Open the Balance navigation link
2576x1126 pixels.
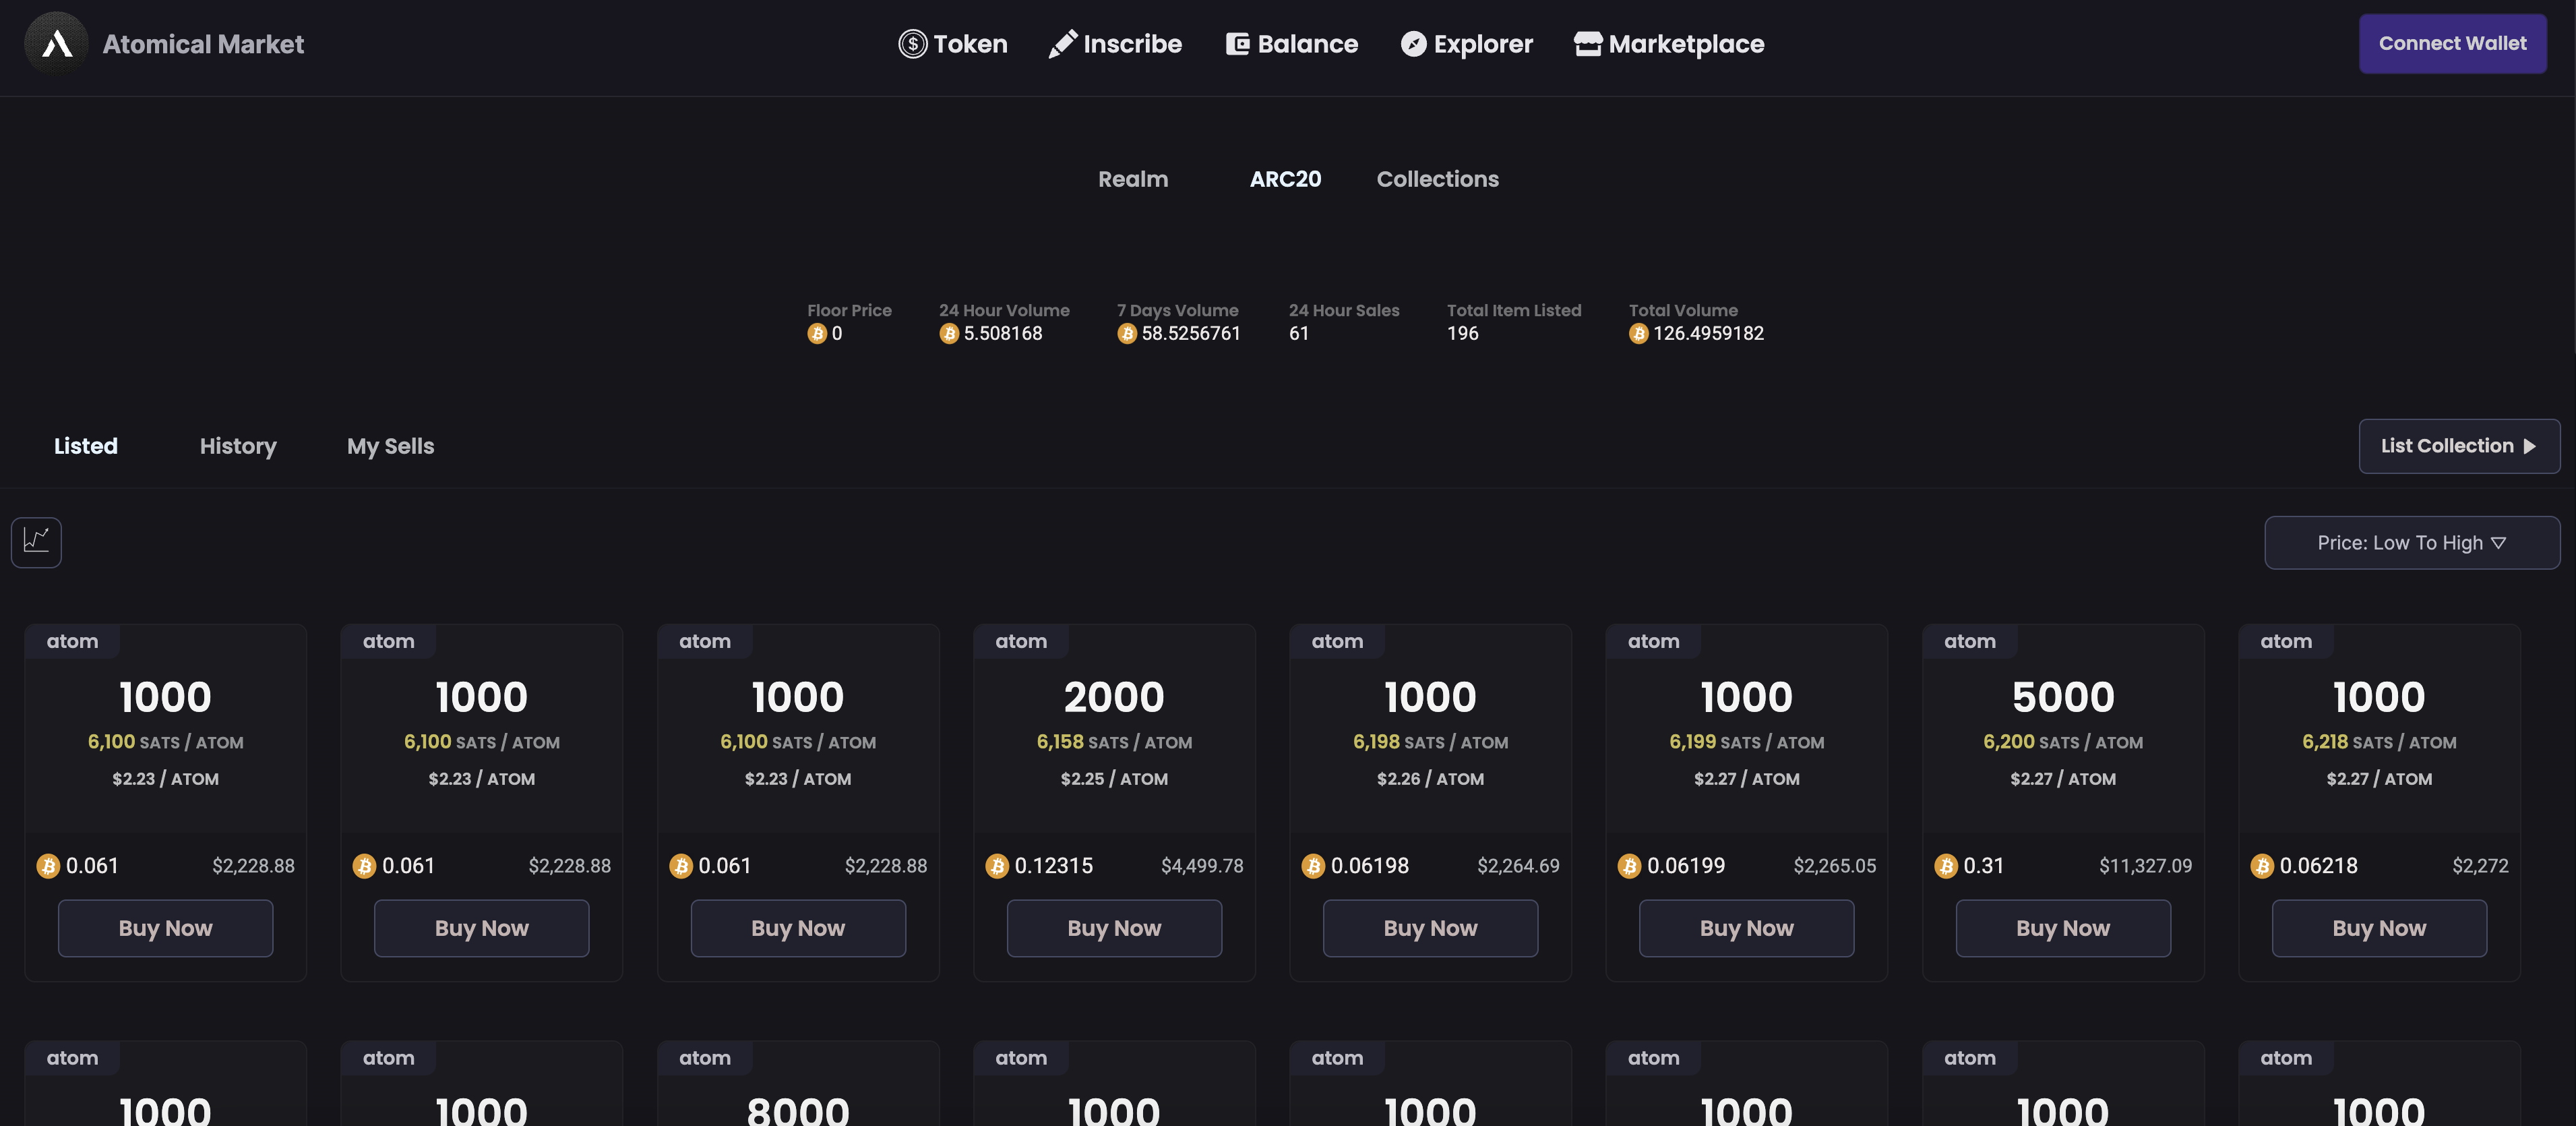pos(1292,44)
